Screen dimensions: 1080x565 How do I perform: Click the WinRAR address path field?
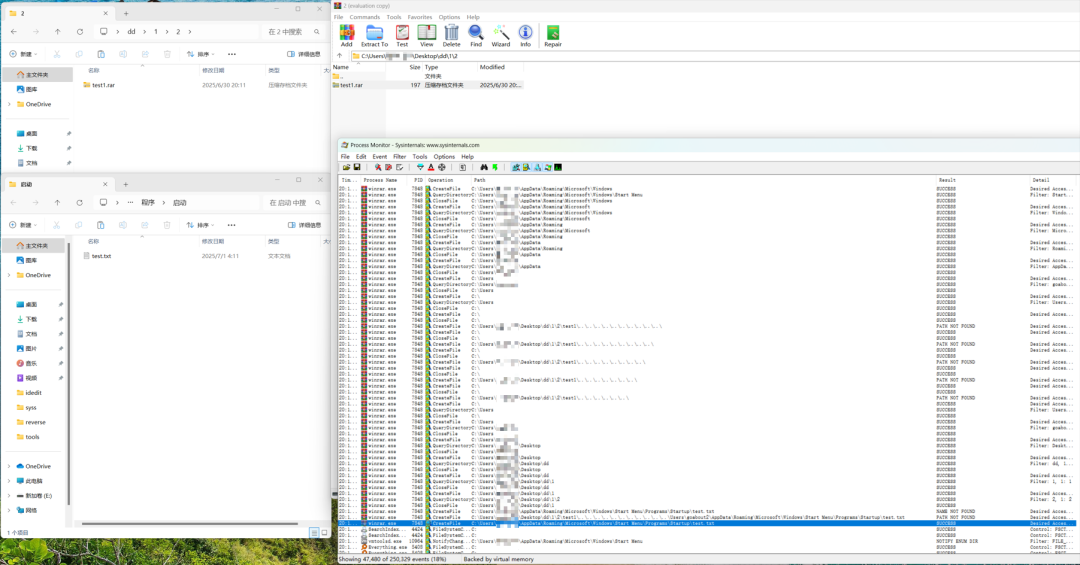714,56
